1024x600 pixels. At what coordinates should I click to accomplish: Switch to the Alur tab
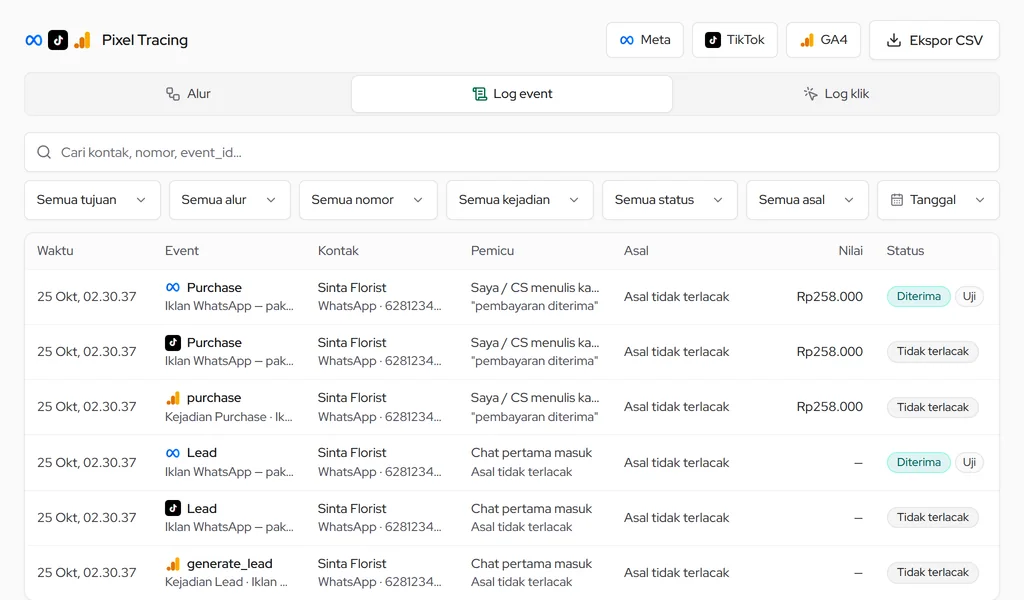tap(188, 94)
